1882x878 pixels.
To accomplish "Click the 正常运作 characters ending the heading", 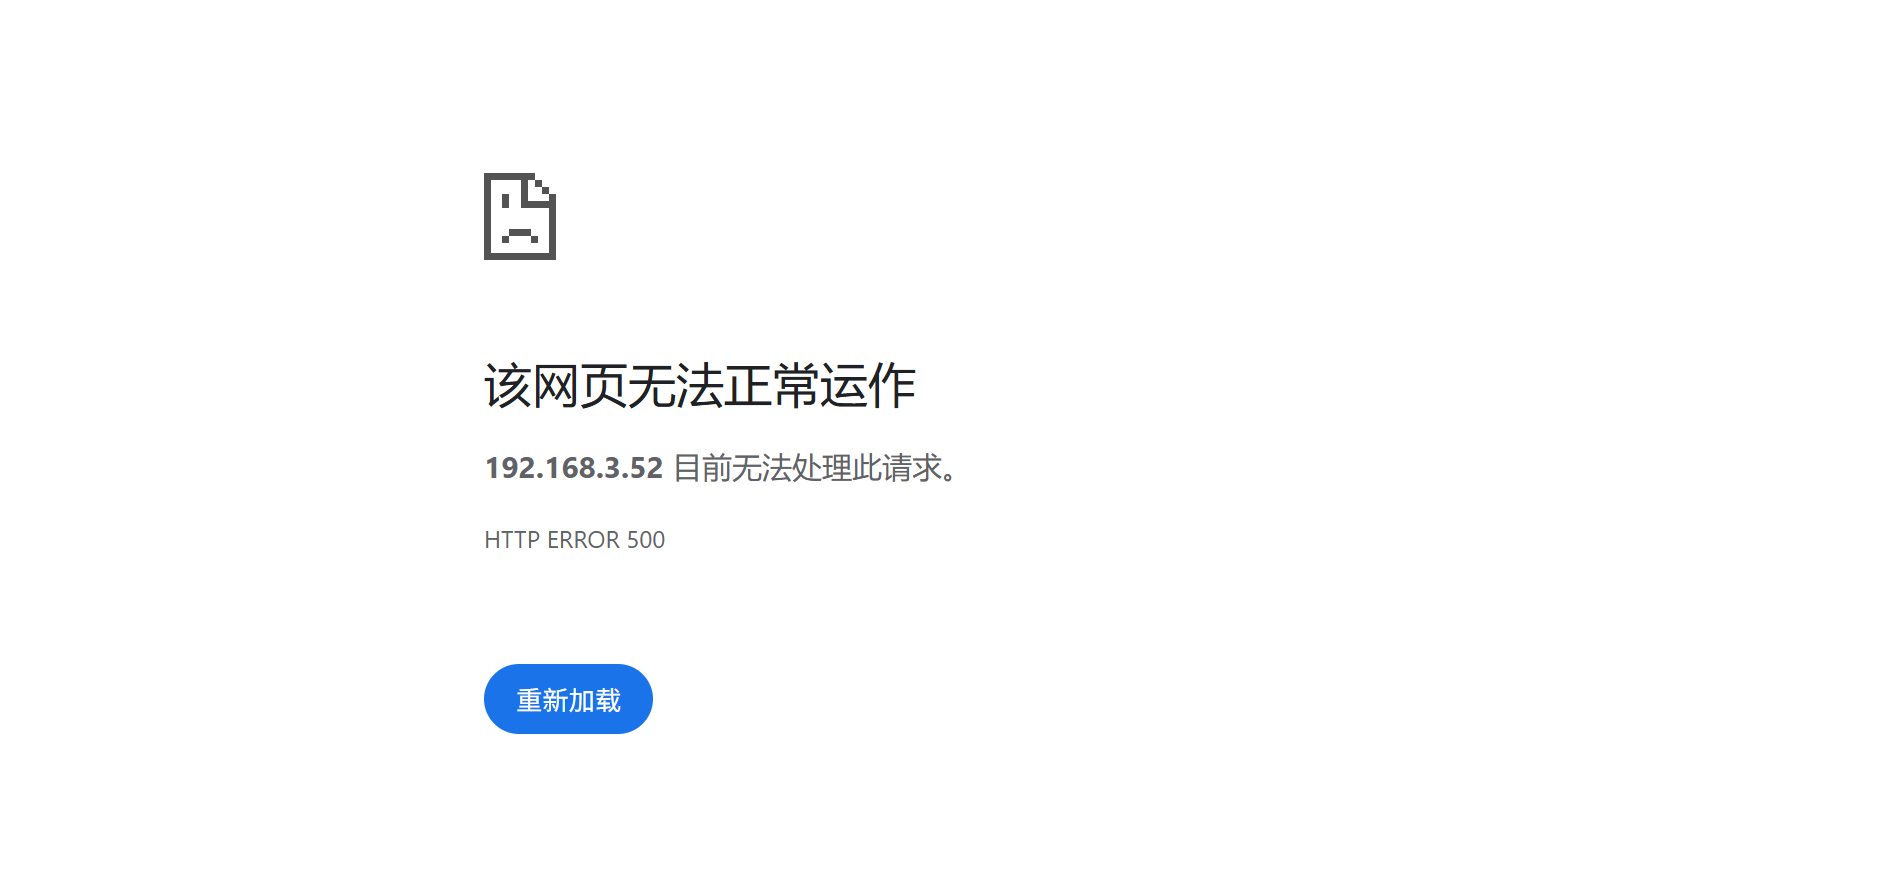I will point(820,386).
